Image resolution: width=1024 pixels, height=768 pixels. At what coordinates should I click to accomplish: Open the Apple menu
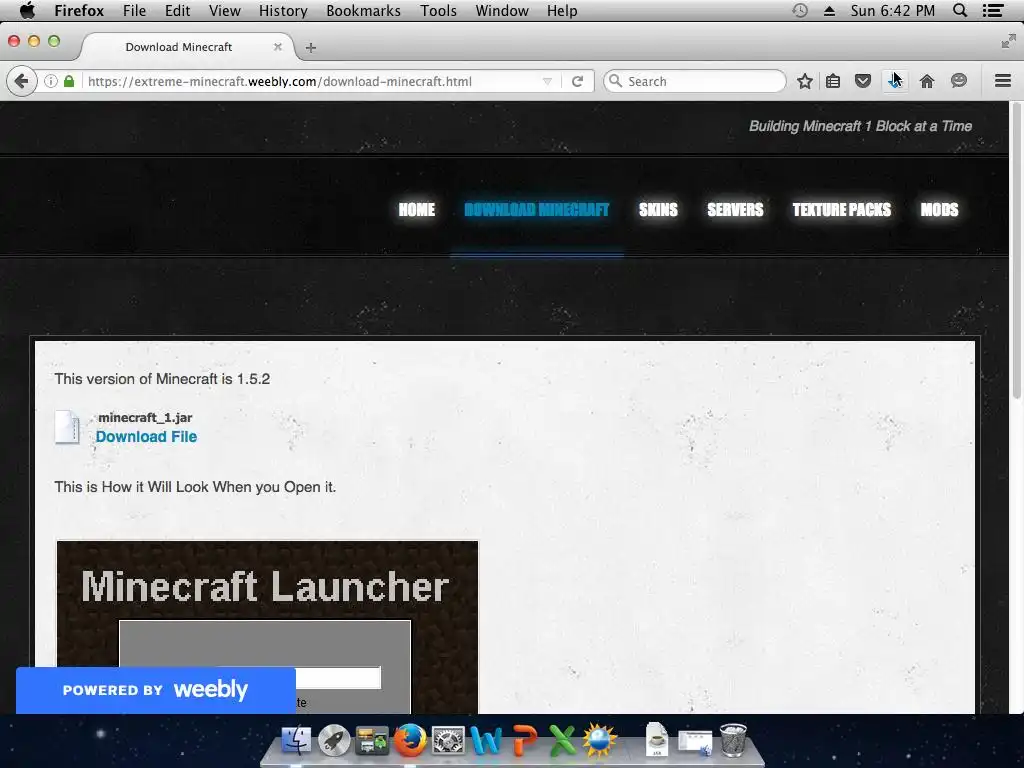27,10
